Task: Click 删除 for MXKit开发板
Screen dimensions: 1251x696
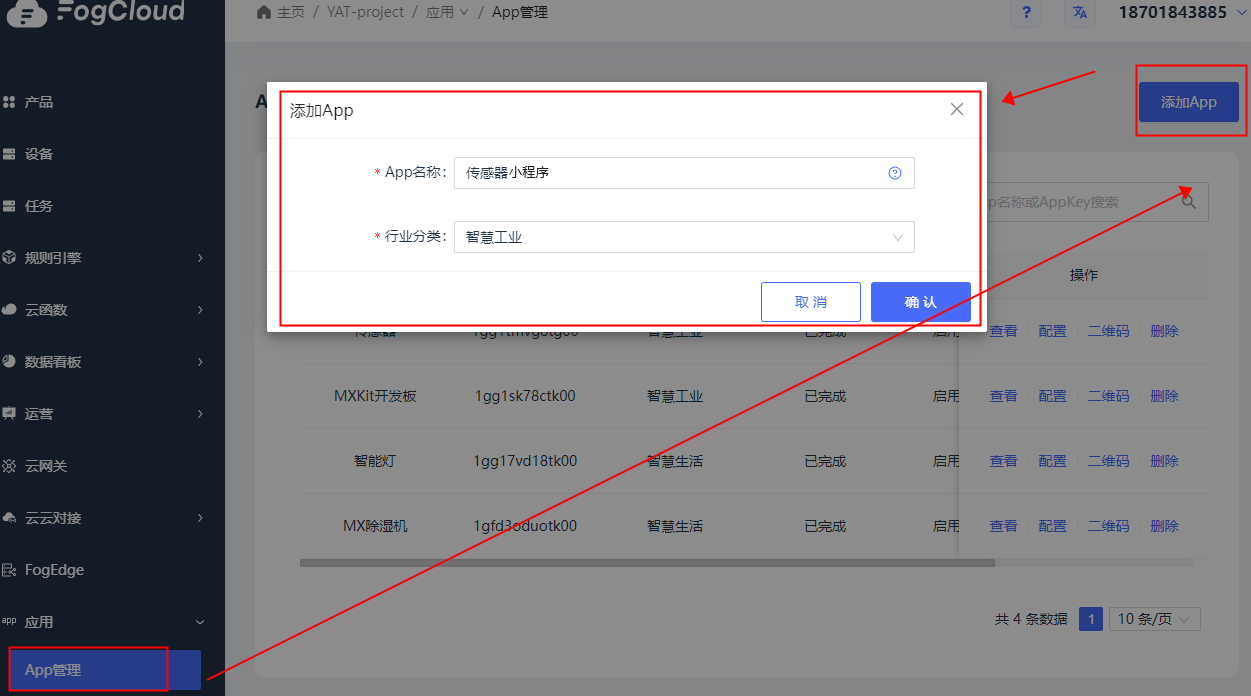Action: pyautogui.click(x=1164, y=396)
